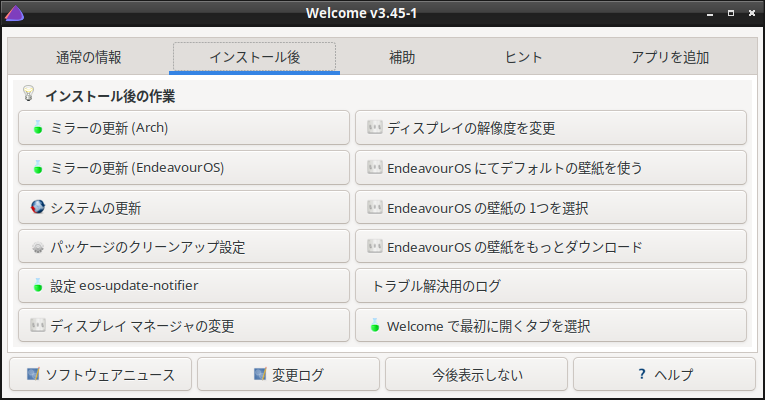The image size is (765, 400).
Task: Minimize the Welcome window
Action: (710, 14)
